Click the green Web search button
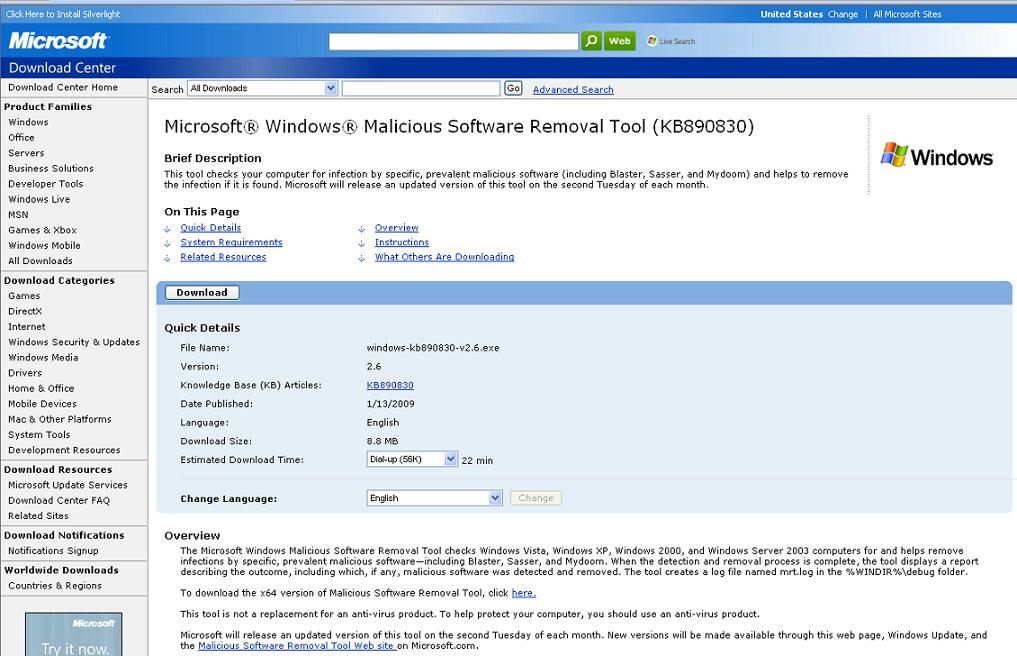1017x656 pixels. click(x=619, y=41)
